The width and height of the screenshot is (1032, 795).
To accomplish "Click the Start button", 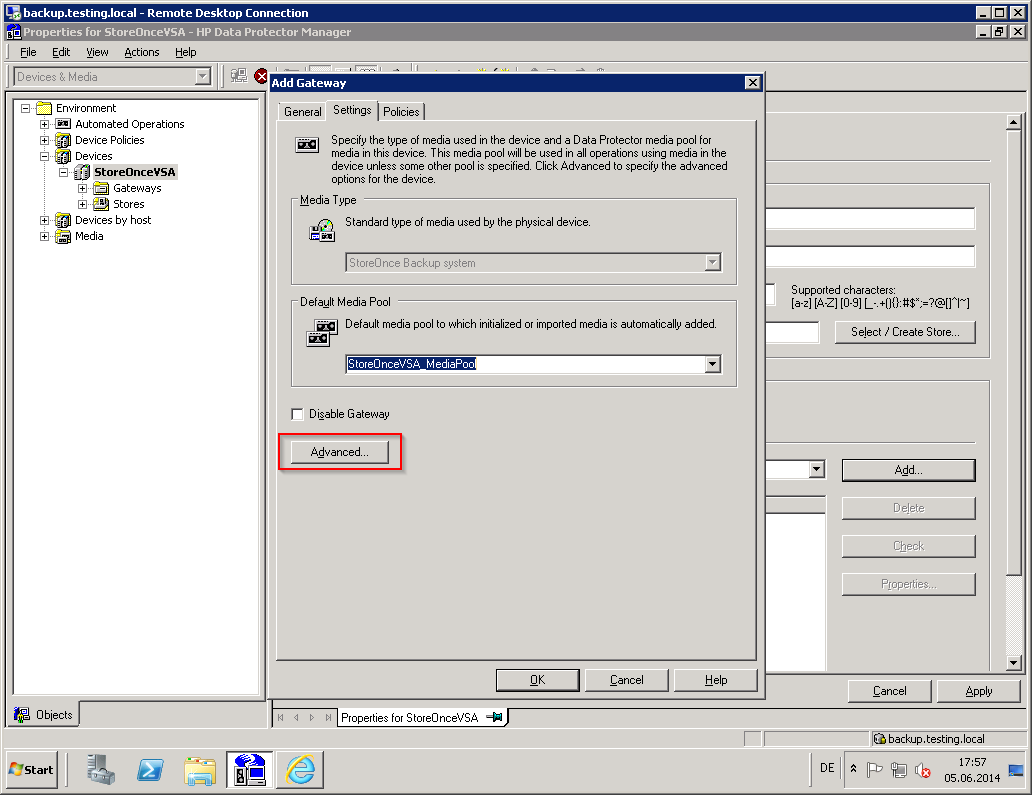I will 32,769.
